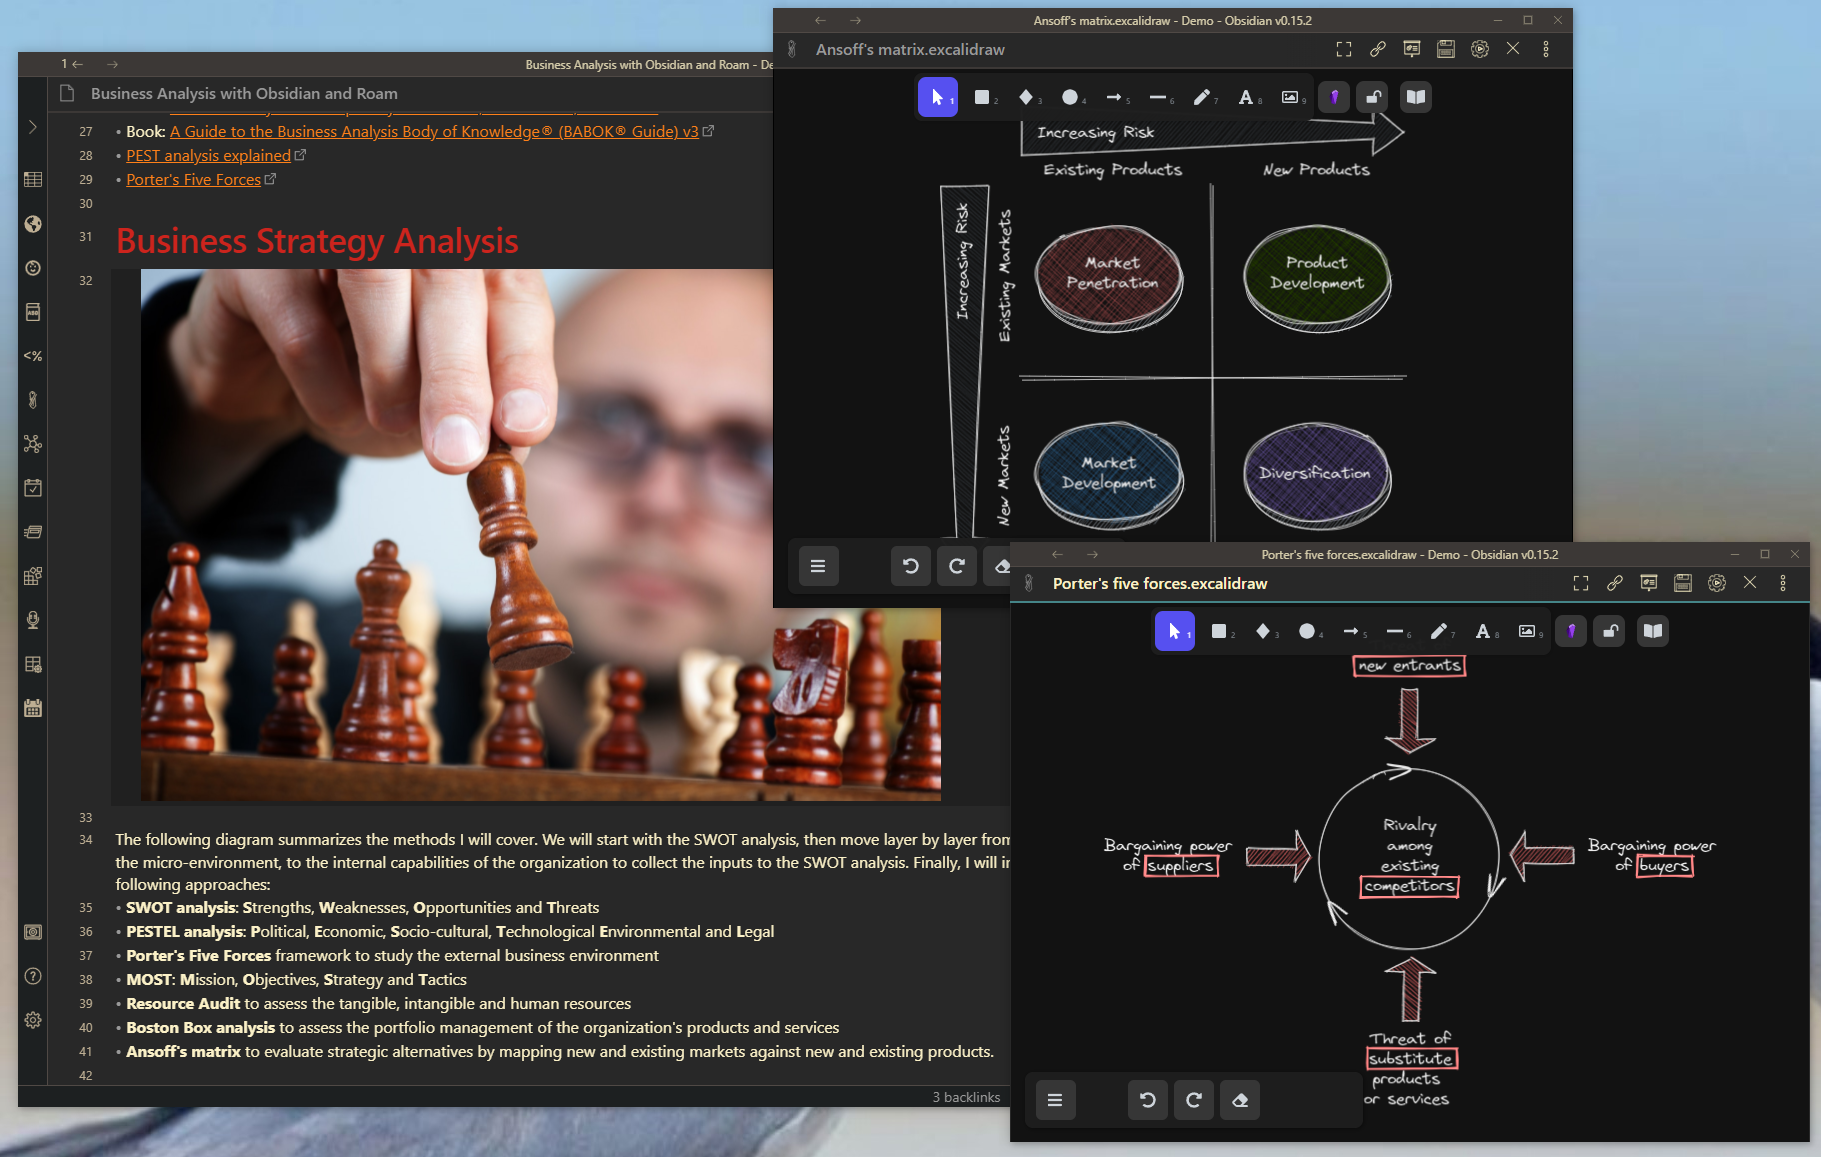This screenshot has width=1821, height=1157.
Task: Open the library book icon in Porter's five forces window
Action: (1653, 631)
